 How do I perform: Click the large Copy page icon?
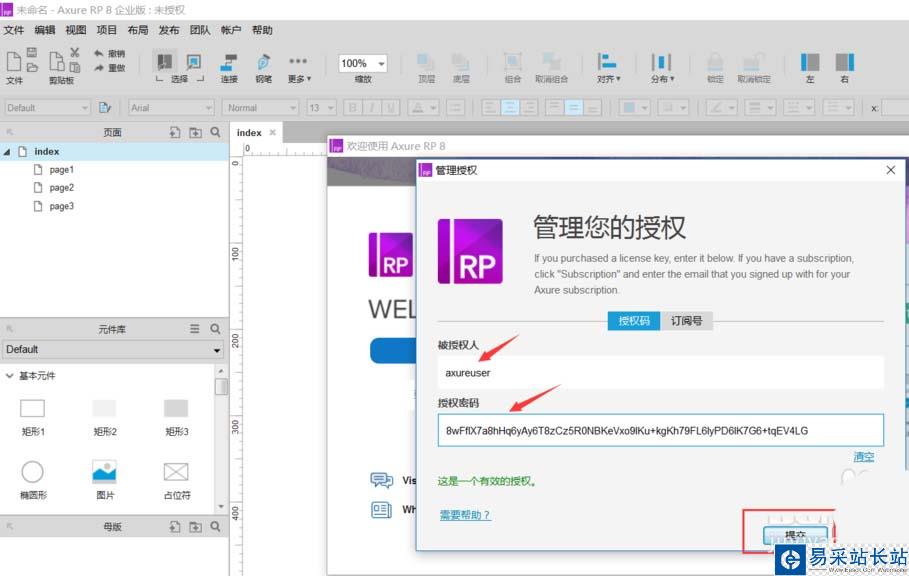click(57, 61)
